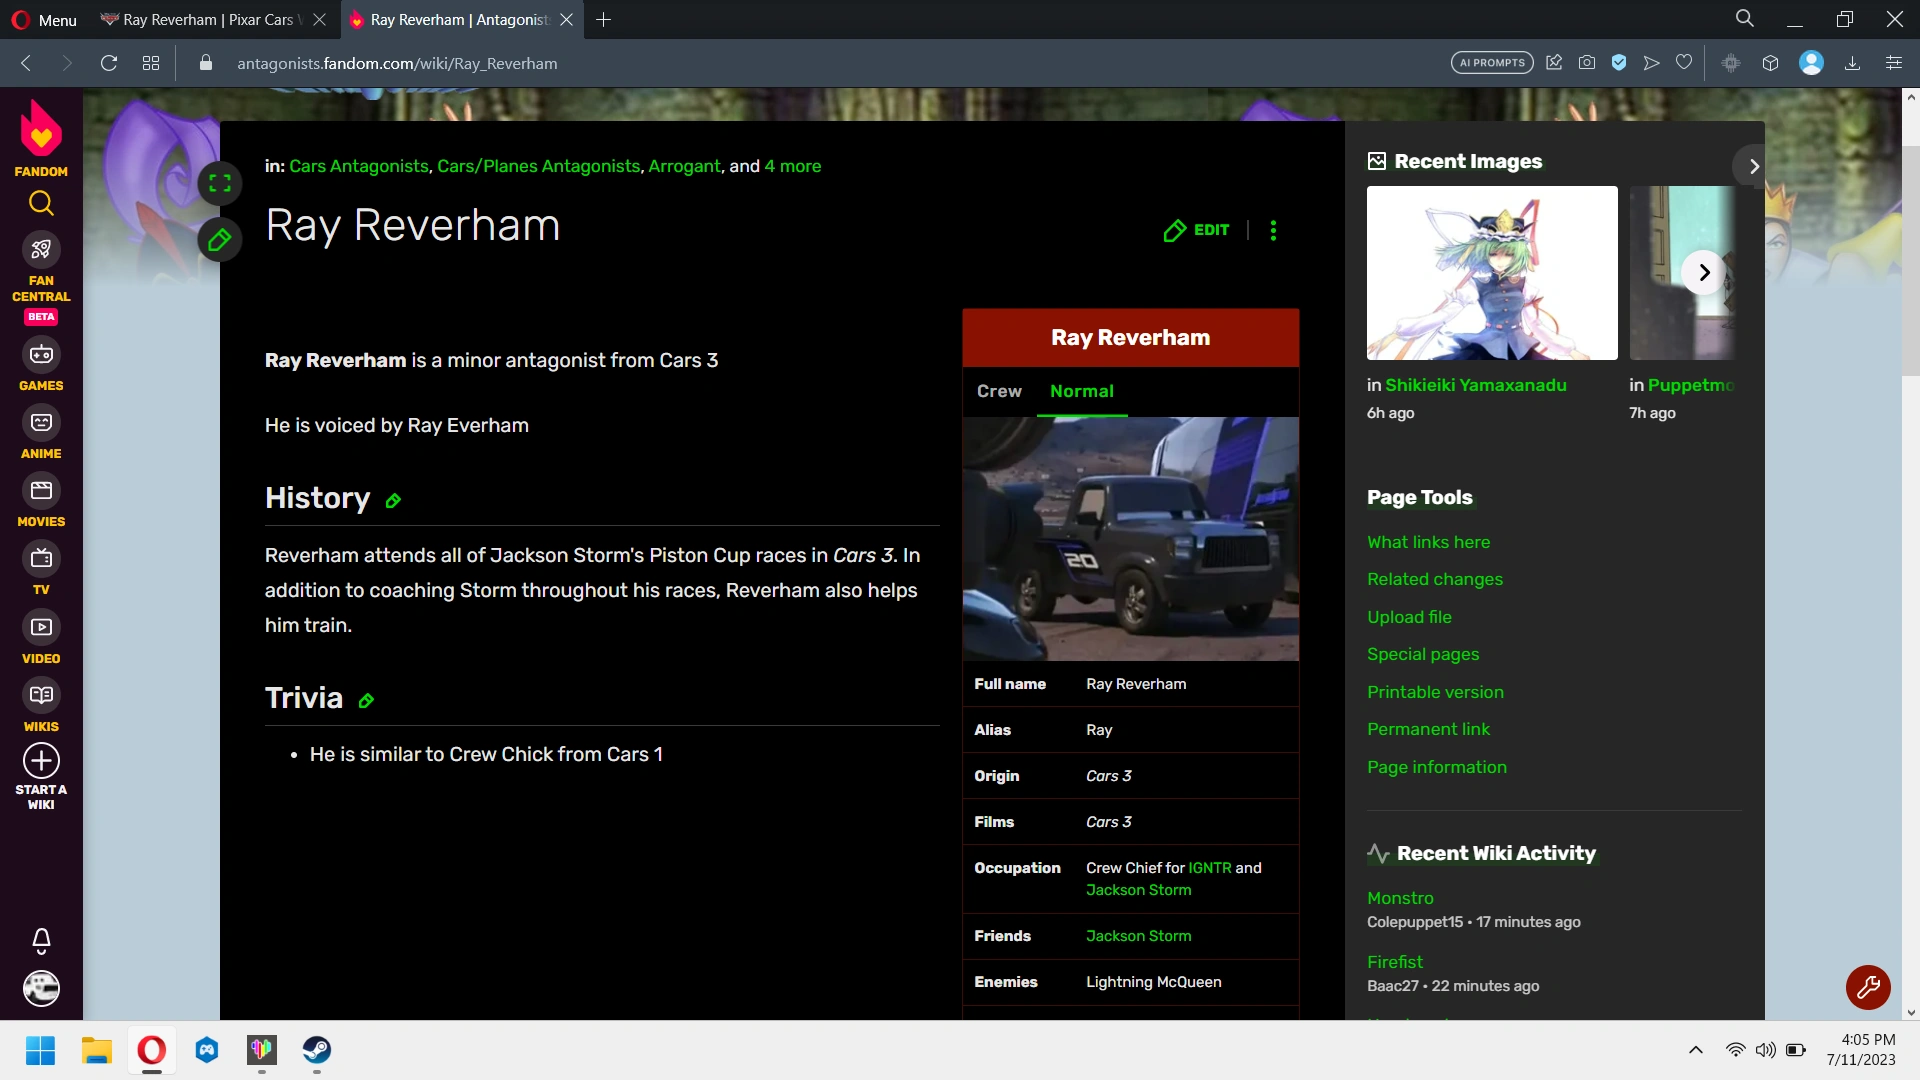Viewport: 1920px width, 1080px height.
Task: Open the Anime section icon
Action: (41, 423)
